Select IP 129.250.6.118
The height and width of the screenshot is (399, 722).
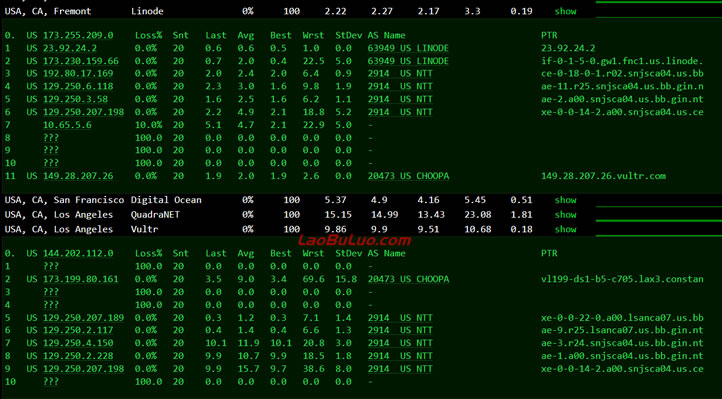click(x=78, y=86)
